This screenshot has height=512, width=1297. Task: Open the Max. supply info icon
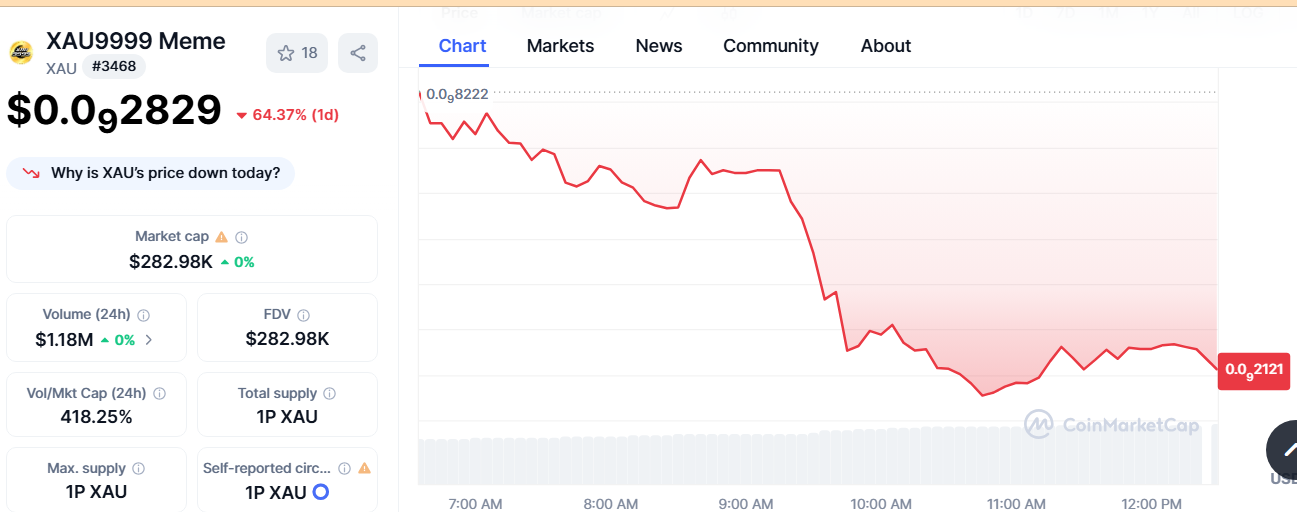(x=138, y=469)
